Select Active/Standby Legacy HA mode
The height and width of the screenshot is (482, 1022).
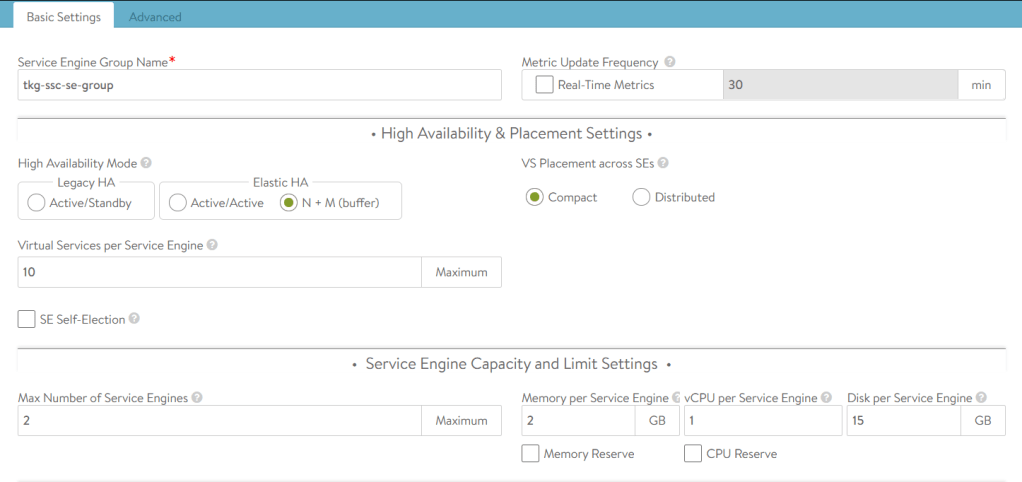pyautogui.click(x=37, y=203)
